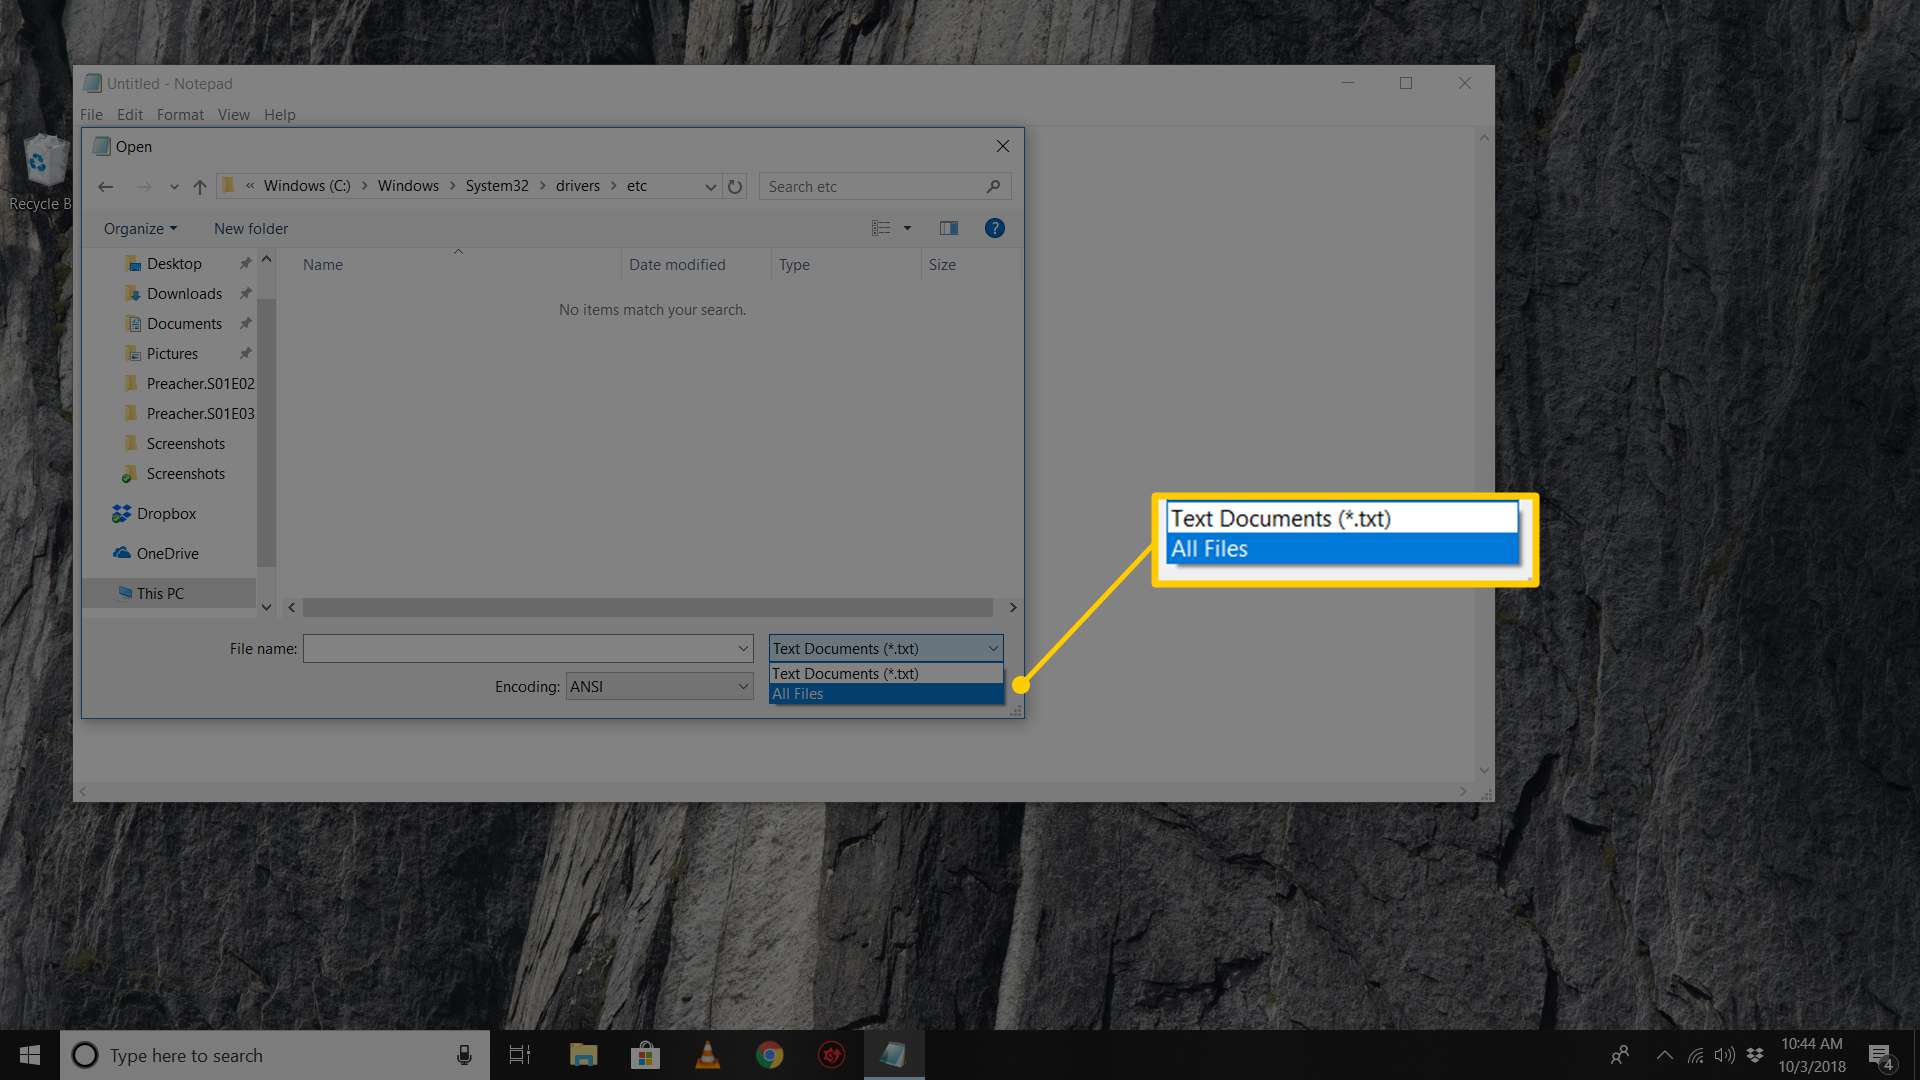Click the up directory arrow icon
This screenshot has width=1920, height=1080.
(199, 186)
